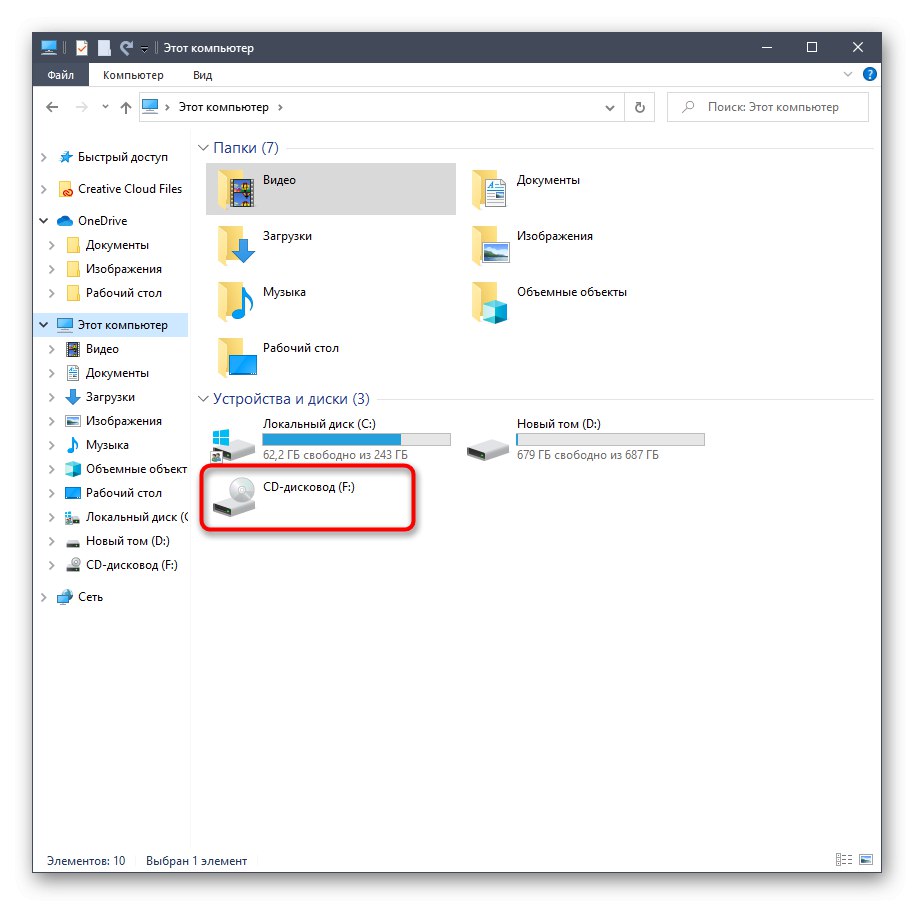Open address bar history dropdown
This screenshot has height=905, width=914.
coord(610,107)
